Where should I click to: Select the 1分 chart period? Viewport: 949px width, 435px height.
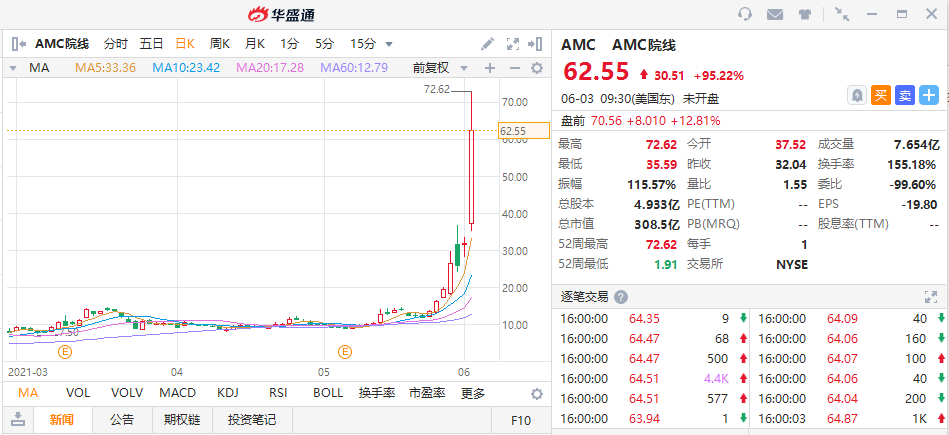(x=289, y=44)
